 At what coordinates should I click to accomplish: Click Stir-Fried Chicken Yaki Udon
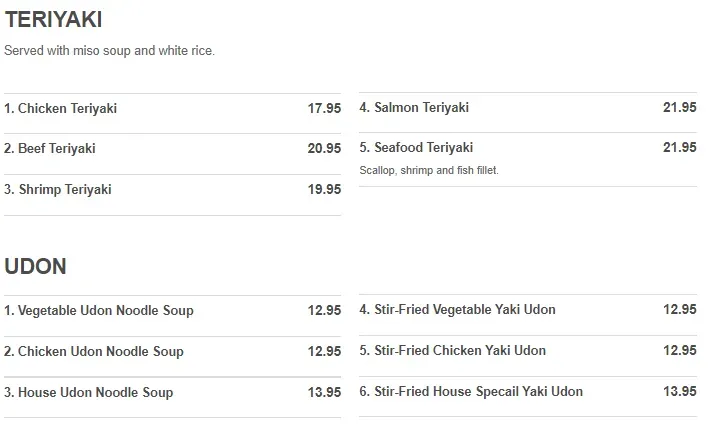tap(453, 351)
